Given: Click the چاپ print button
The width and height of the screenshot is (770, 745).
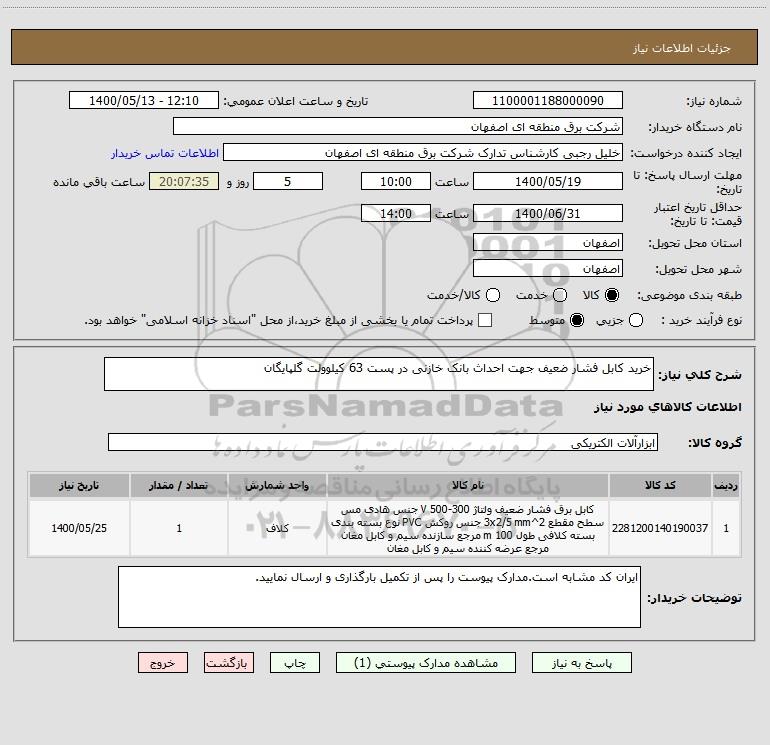Looking at the screenshot, I should click(295, 663).
